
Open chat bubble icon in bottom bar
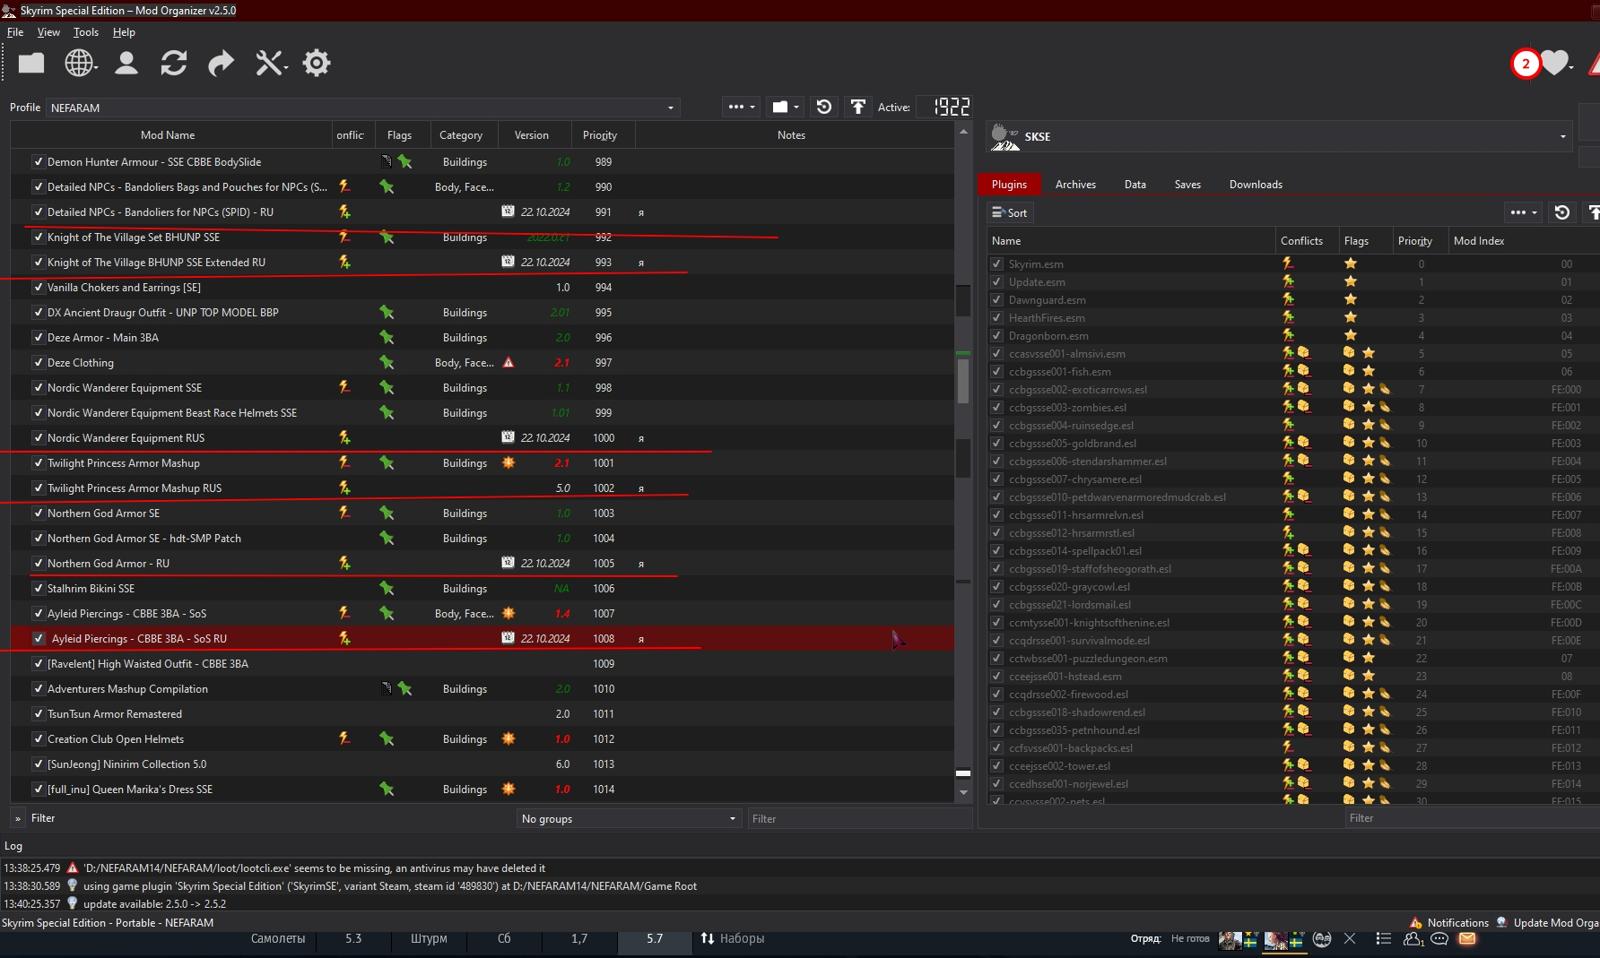coord(1439,939)
